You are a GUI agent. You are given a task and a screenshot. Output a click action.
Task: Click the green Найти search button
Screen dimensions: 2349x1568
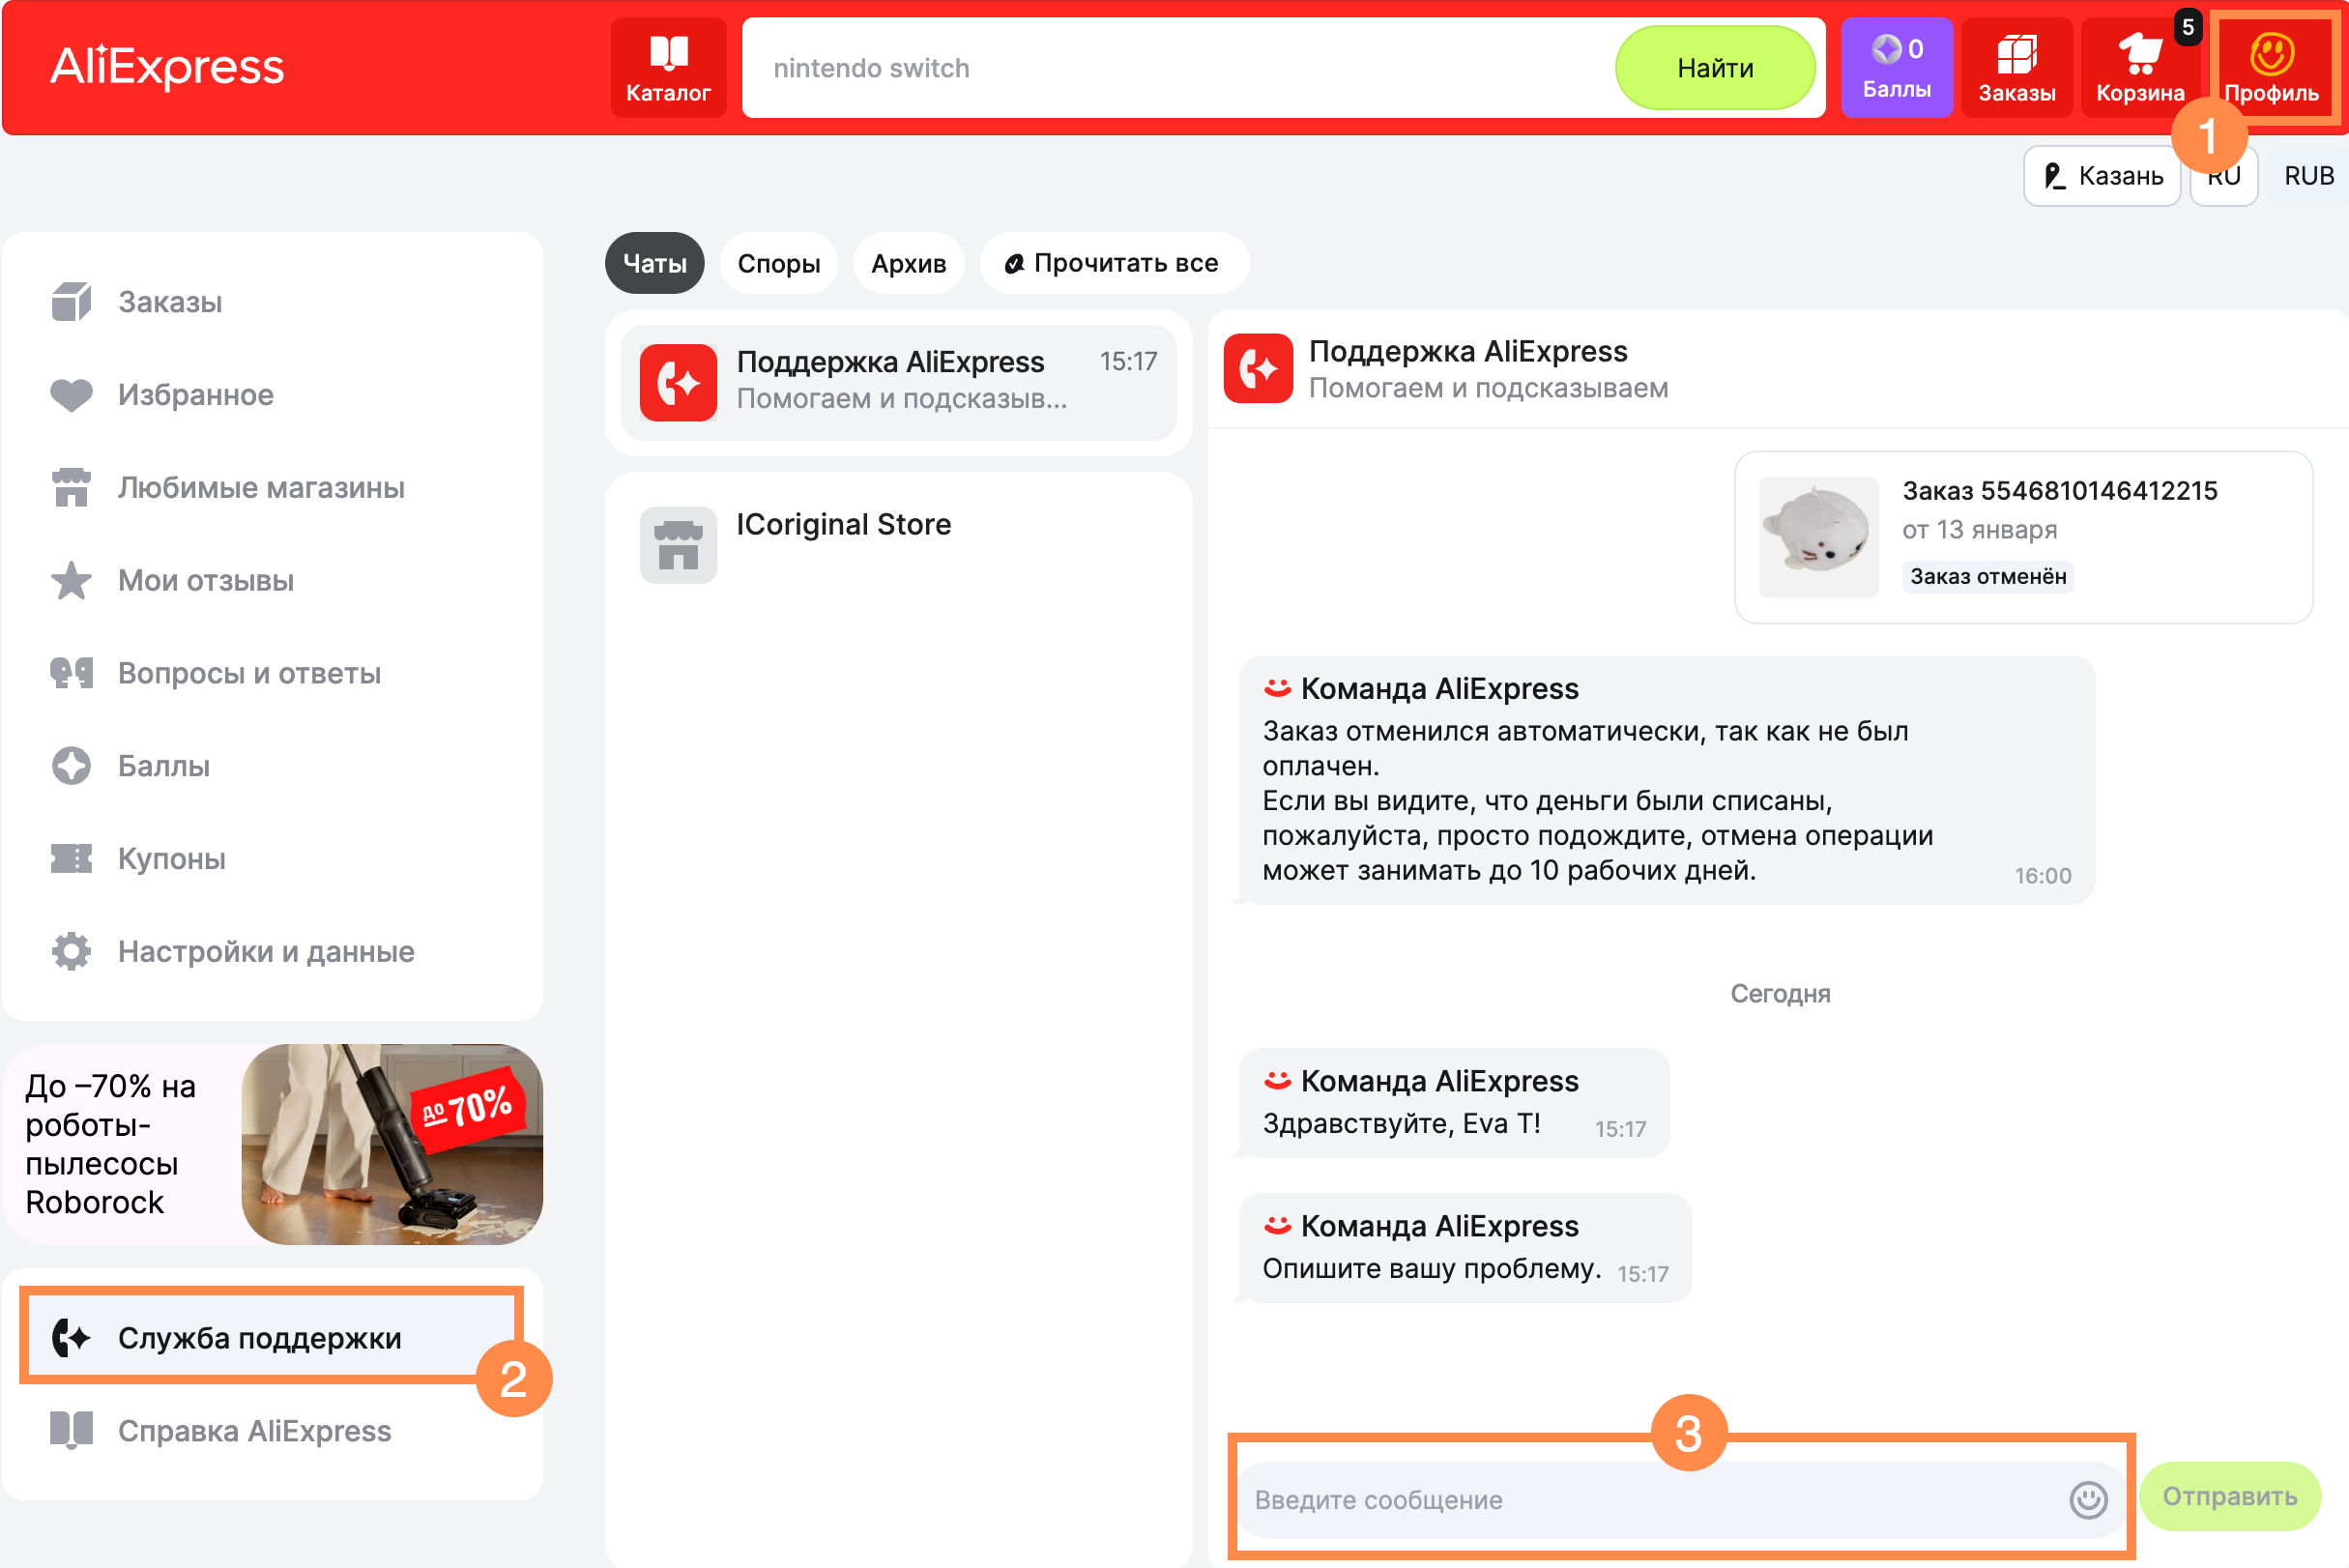pos(1714,68)
